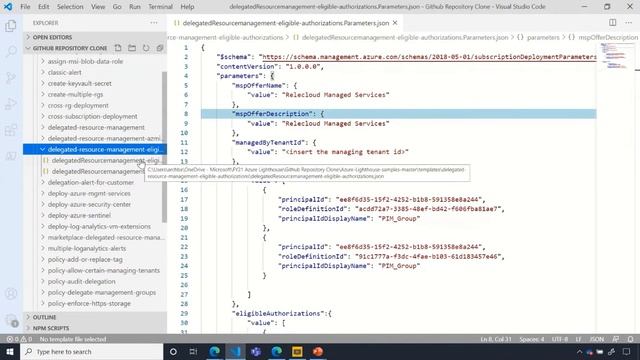This screenshot has height=360, width=640.
Task: Click 'parameters' breadcrumb segment
Action: pos(543,38)
